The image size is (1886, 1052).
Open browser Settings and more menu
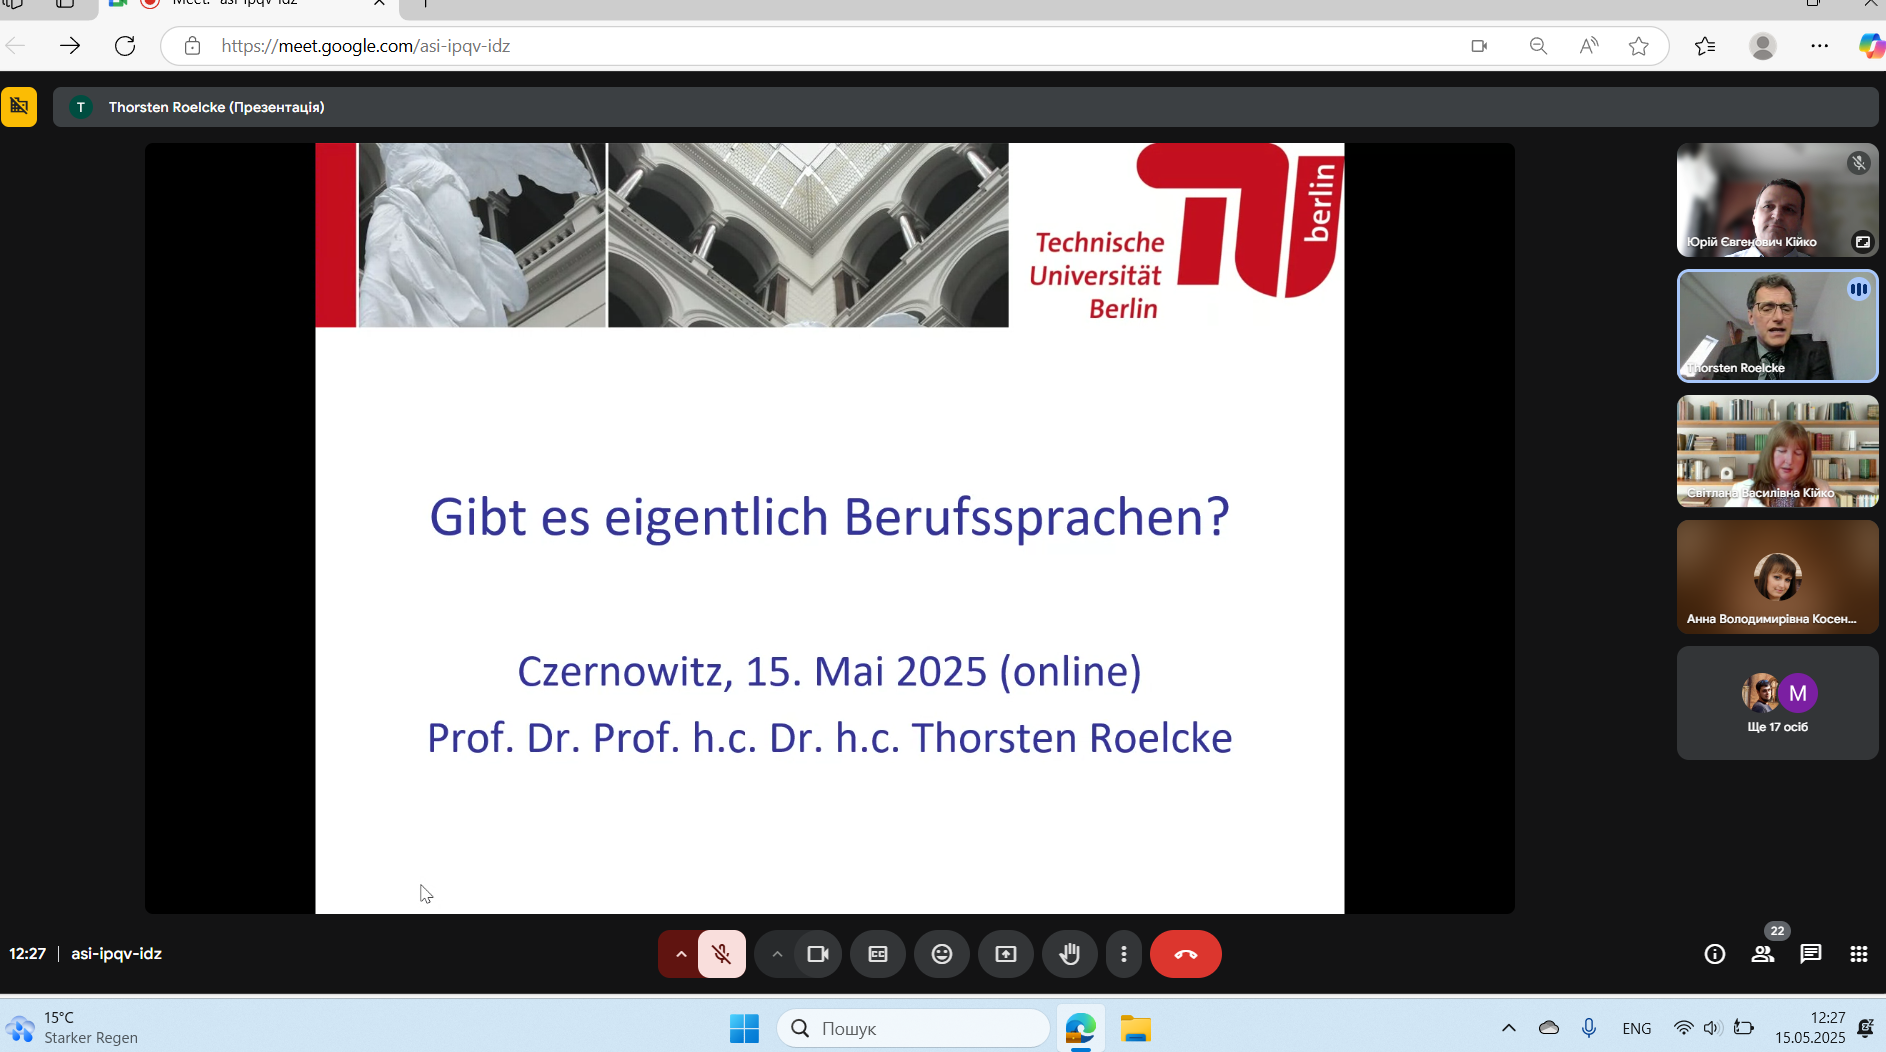pyautogui.click(x=1819, y=46)
